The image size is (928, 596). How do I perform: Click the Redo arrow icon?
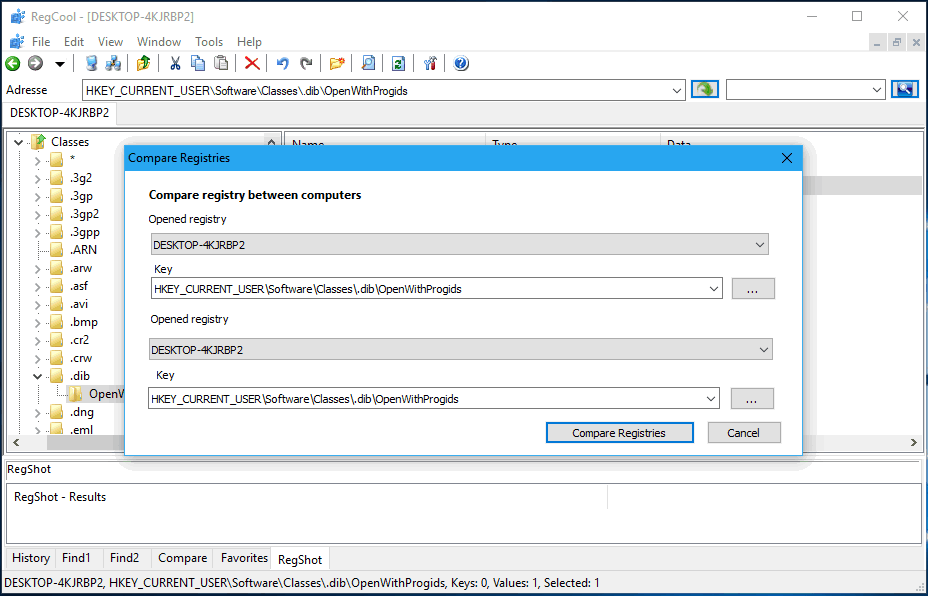coord(306,63)
